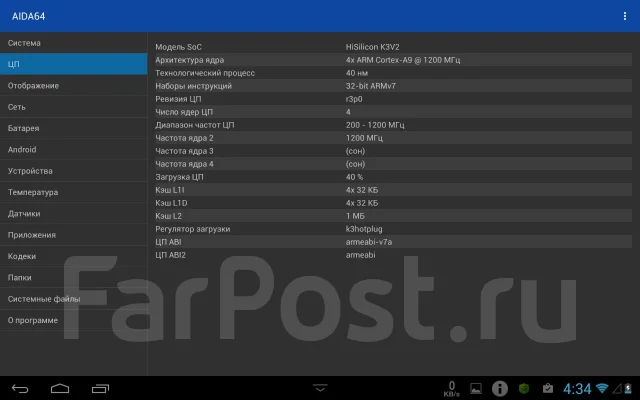Select the Загрузка ЦП label

pos(179,177)
